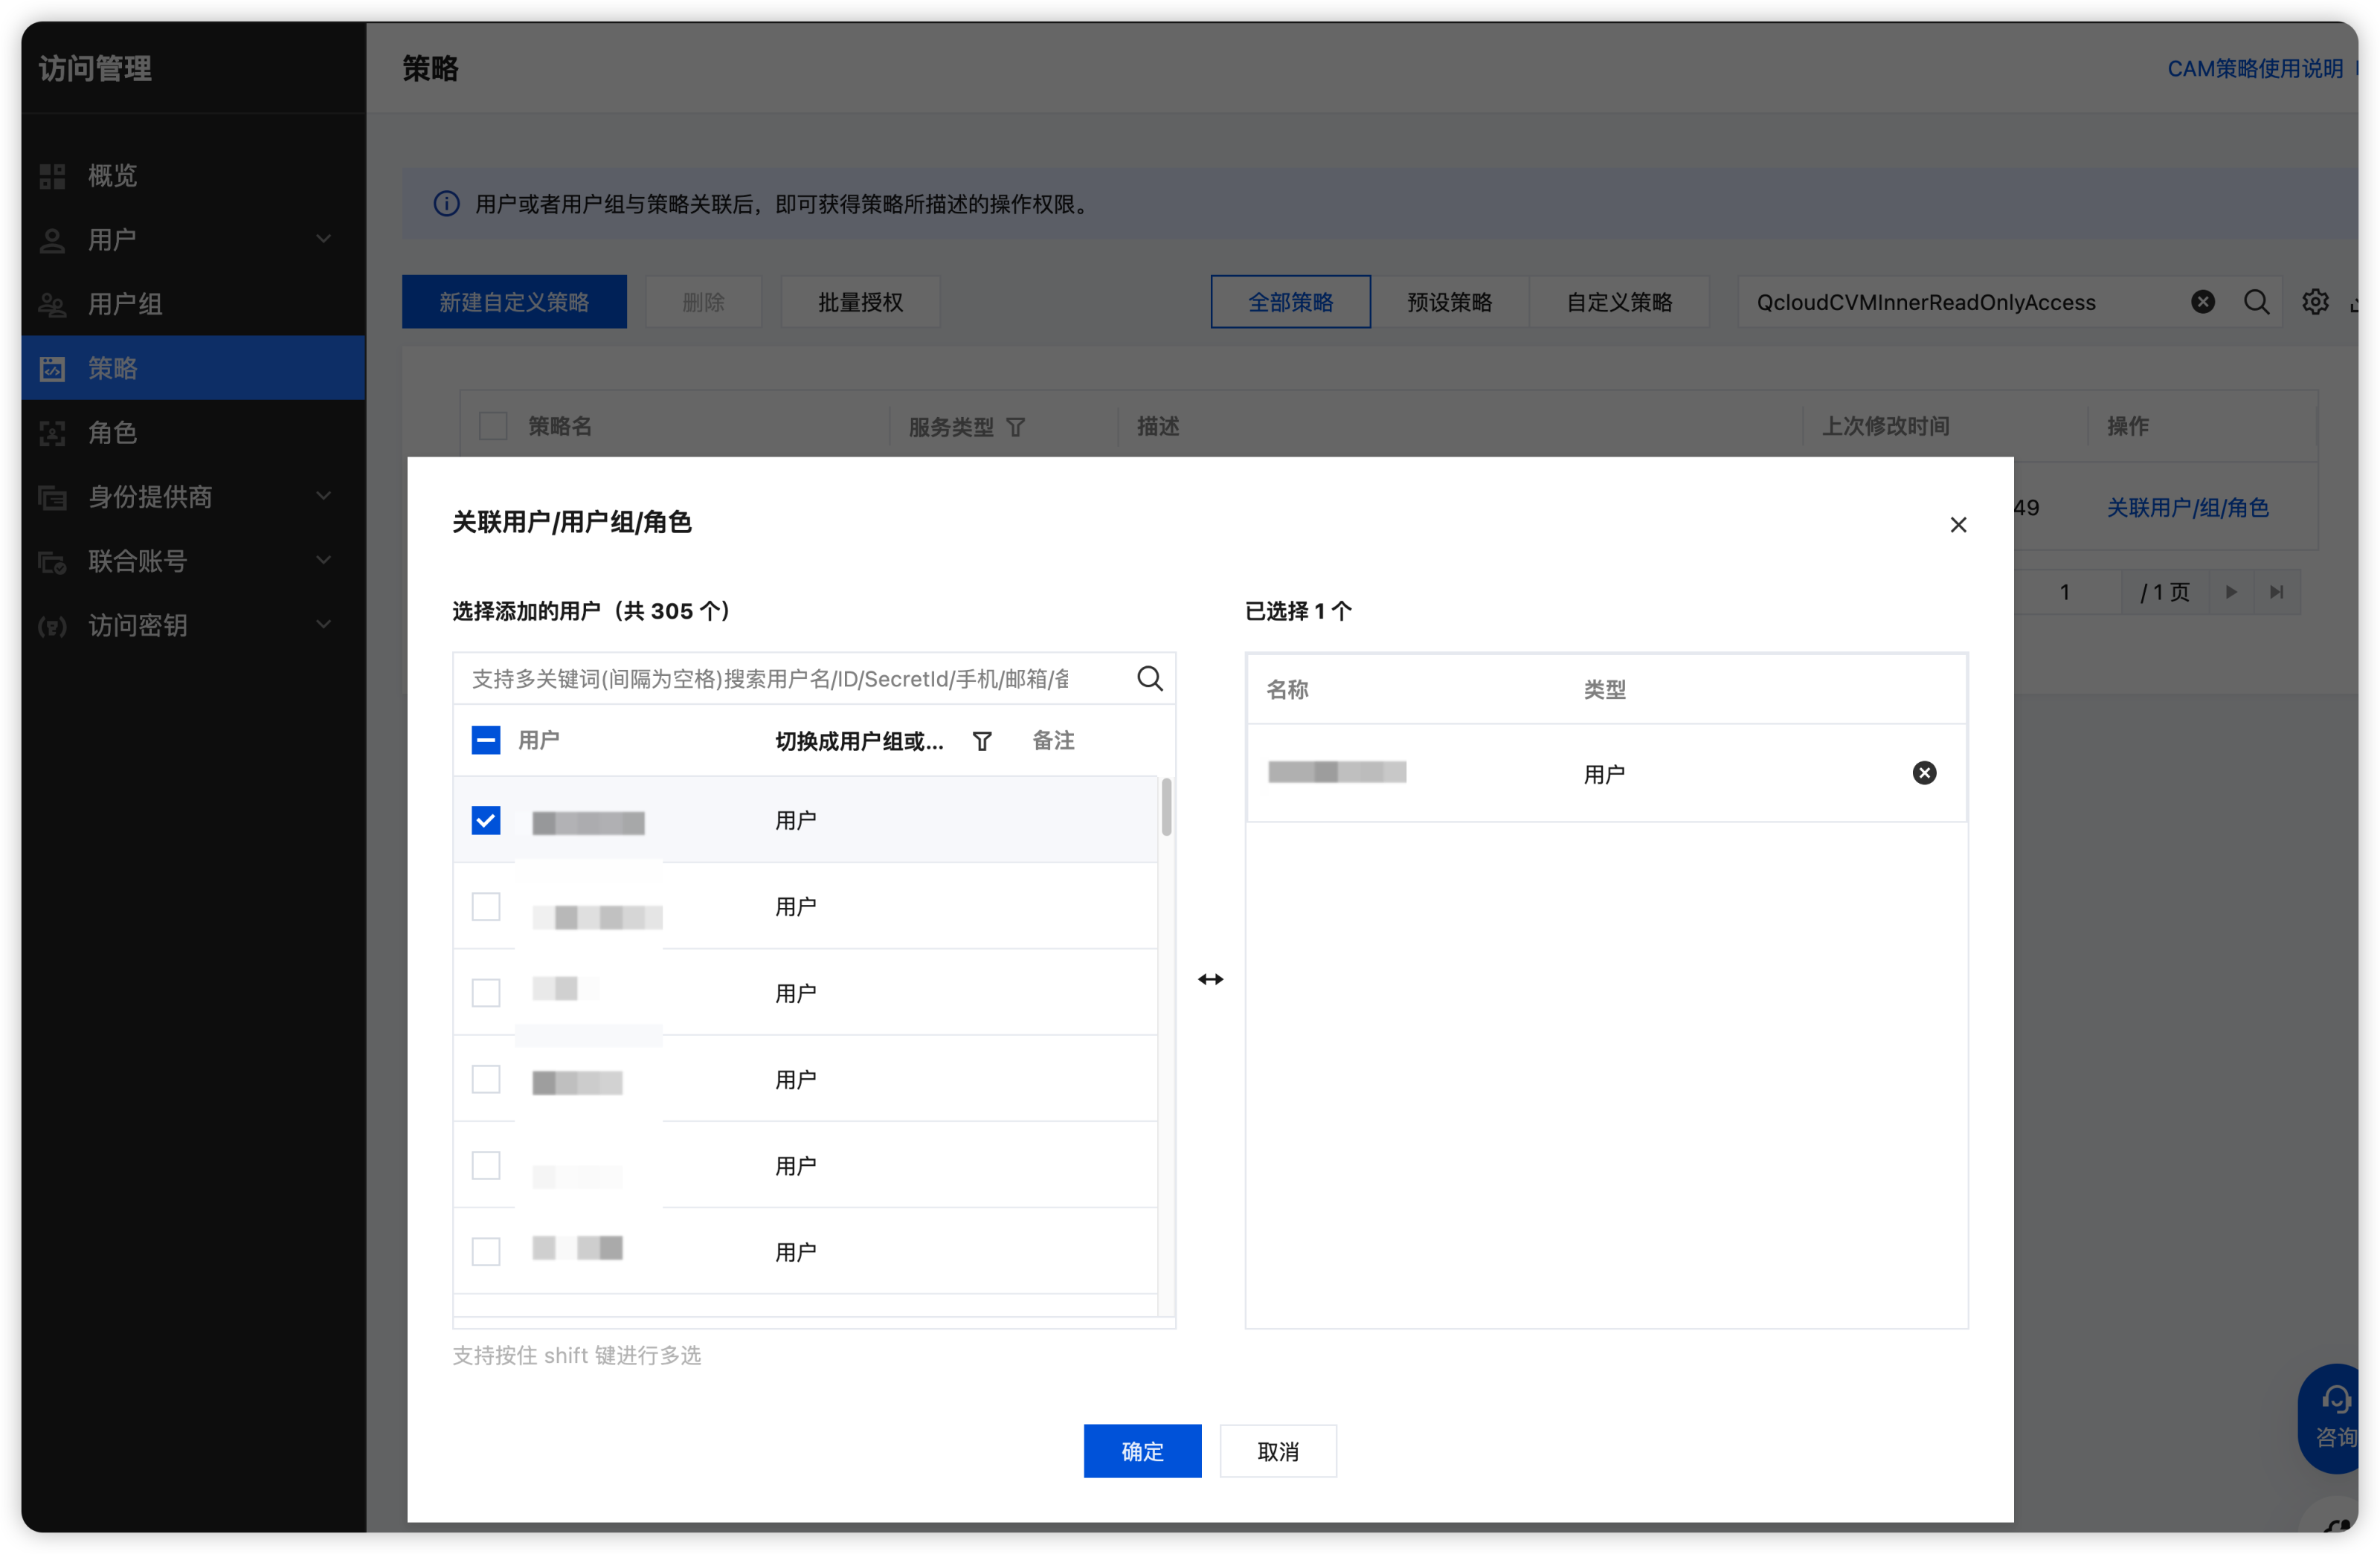Click the policy search magnifier icon

(x=2256, y=302)
